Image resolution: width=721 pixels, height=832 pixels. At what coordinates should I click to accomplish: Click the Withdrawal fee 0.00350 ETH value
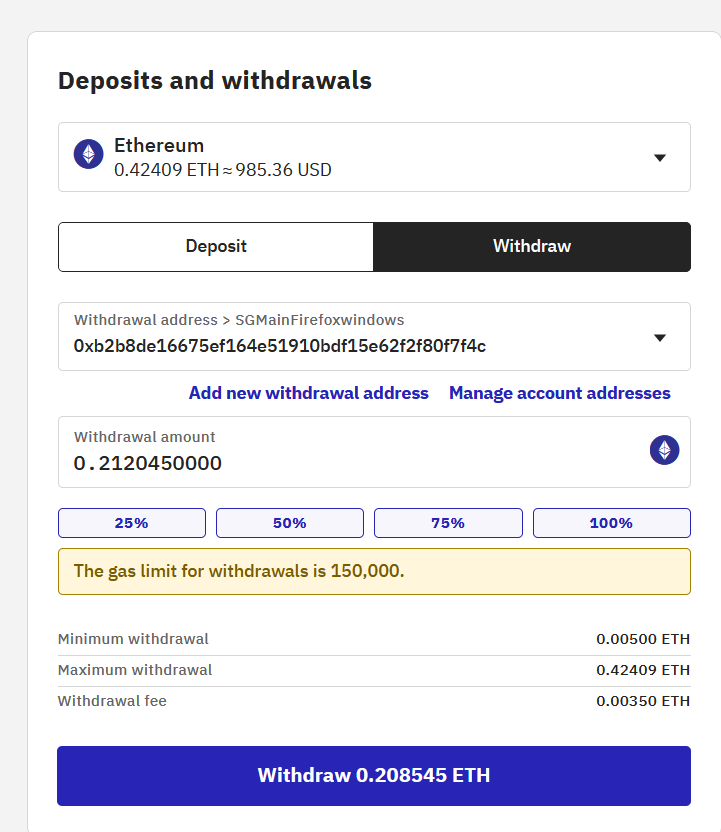point(643,701)
